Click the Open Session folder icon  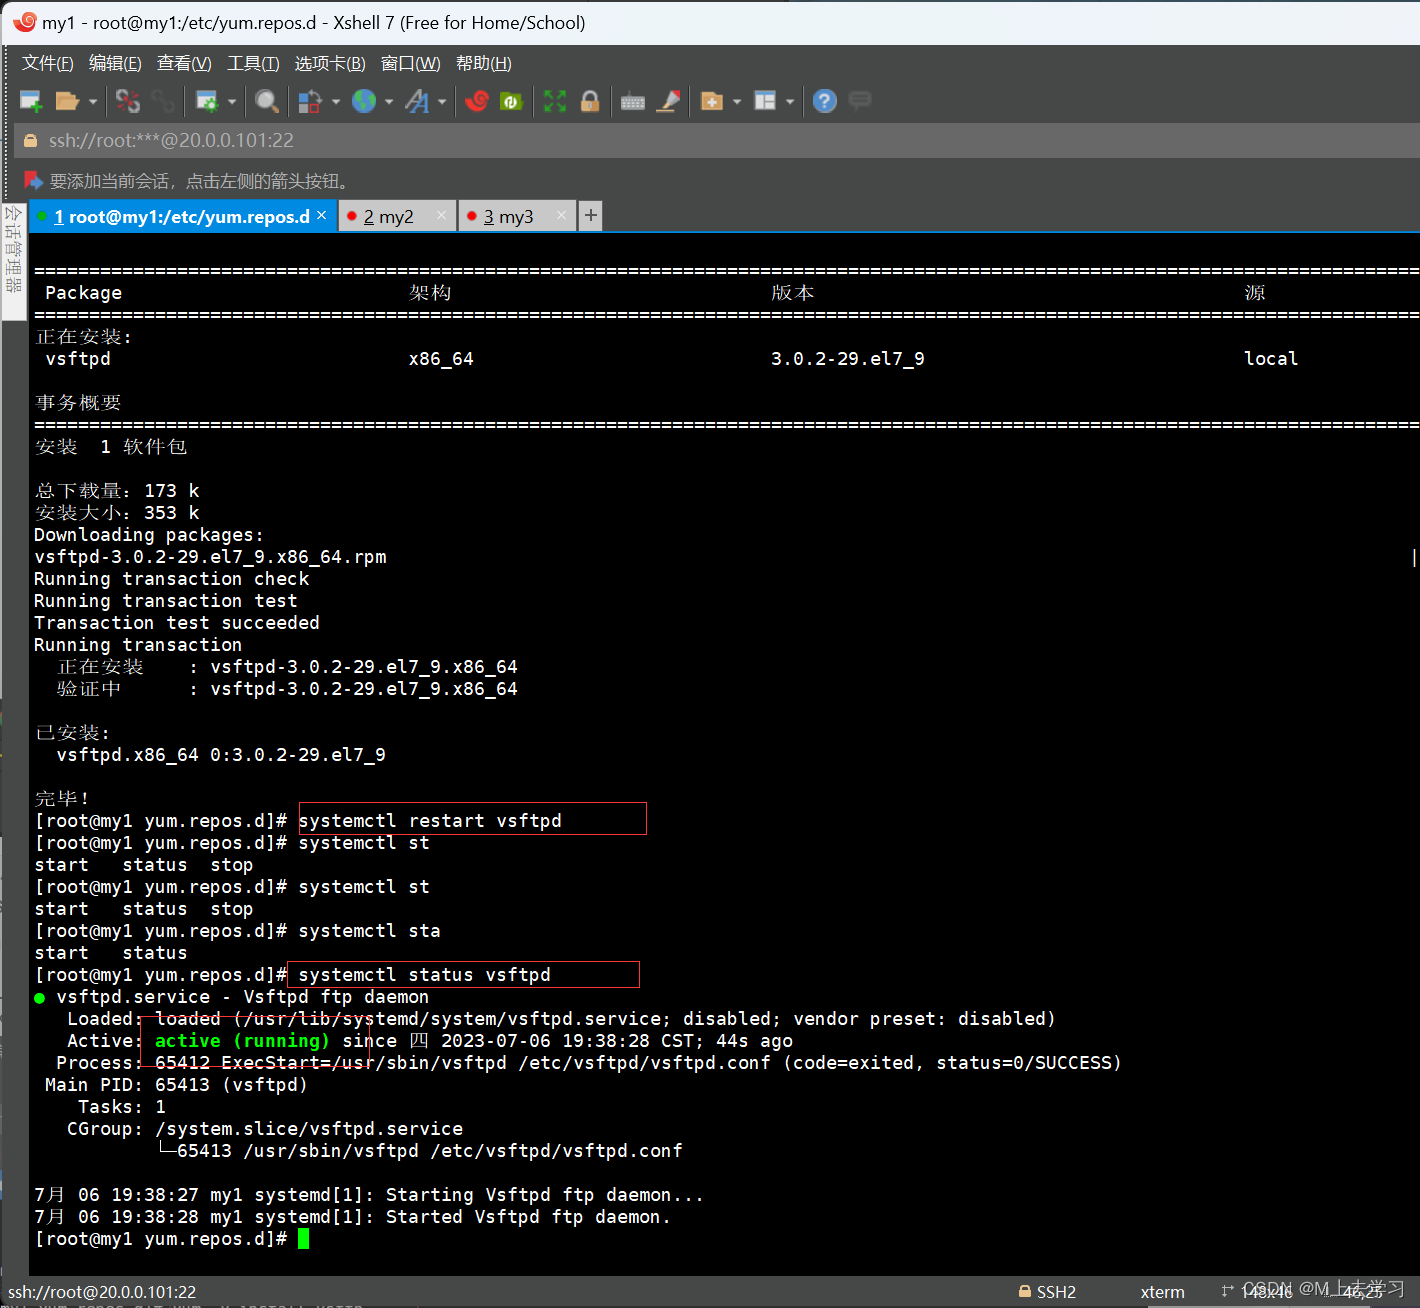tap(67, 101)
